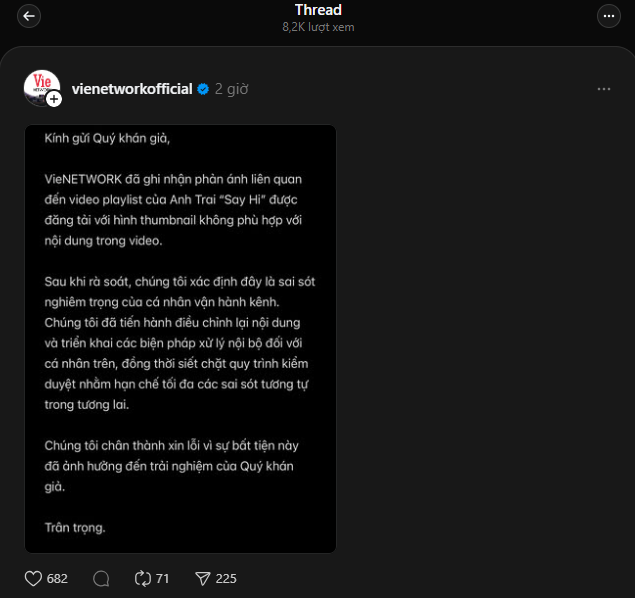Click the 225 shares count

click(226, 578)
